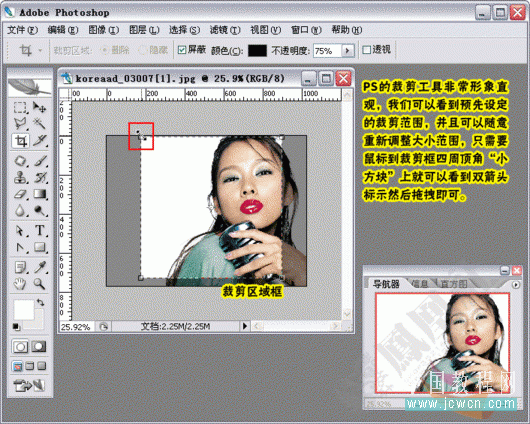Select the Rectangular Marquee tool
Viewport: 530px width, 424px height.
pyautogui.click(x=20, y=108)
